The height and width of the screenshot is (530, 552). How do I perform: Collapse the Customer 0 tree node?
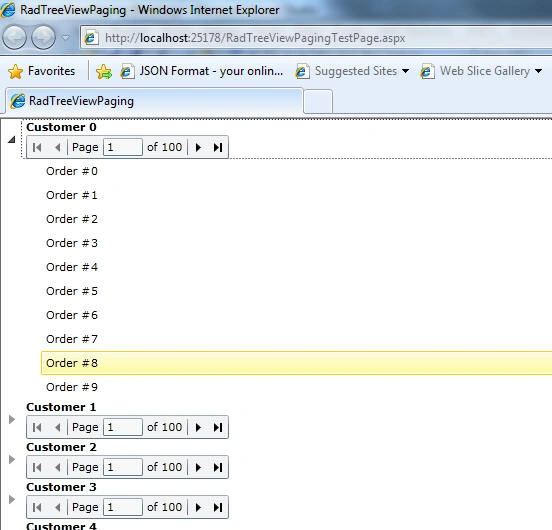tap(12, 140)
